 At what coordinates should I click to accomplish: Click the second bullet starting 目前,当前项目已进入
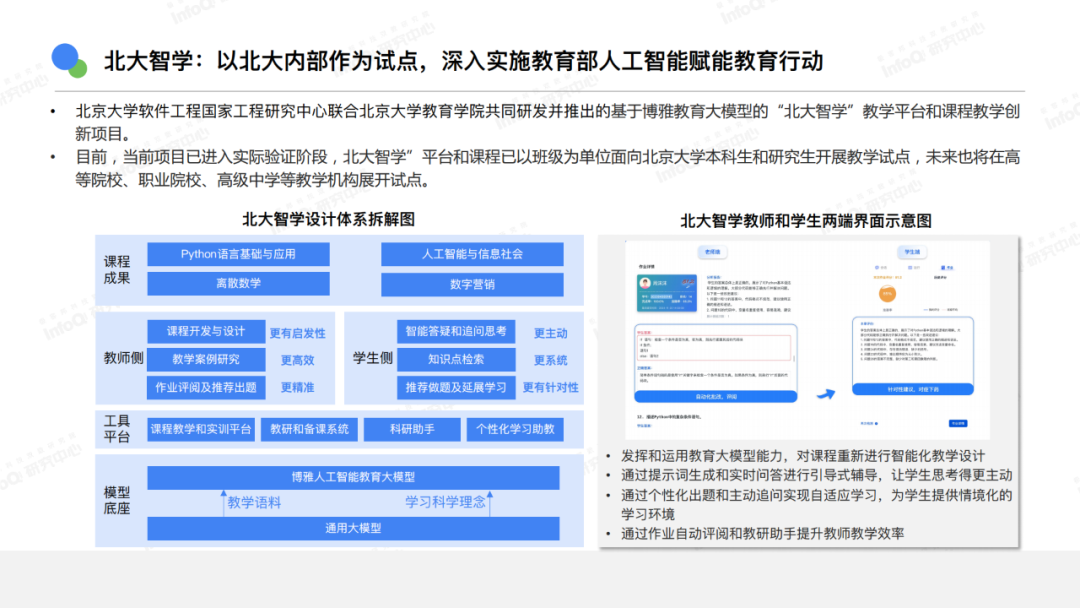548,169
